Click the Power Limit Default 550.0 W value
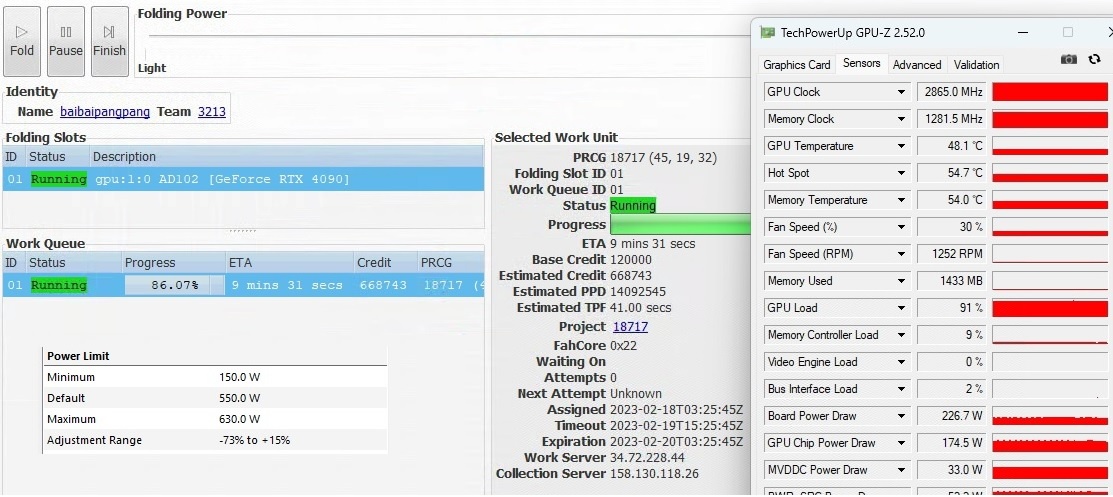Image resolution: width=1113 pixels, height=497 pixels. pos(239,398)
